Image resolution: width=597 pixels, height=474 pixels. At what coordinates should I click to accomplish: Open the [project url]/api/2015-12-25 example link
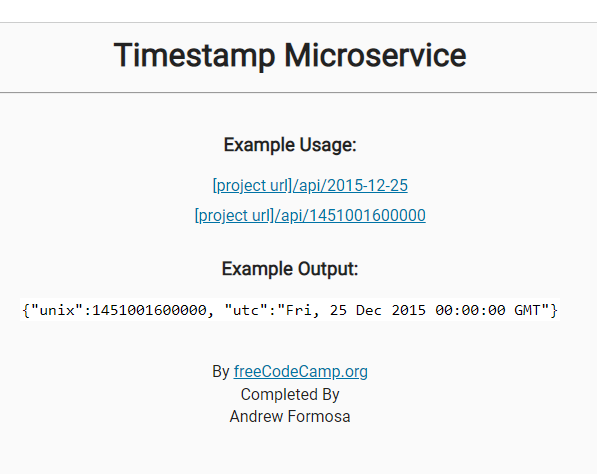[x=310, y=186]
